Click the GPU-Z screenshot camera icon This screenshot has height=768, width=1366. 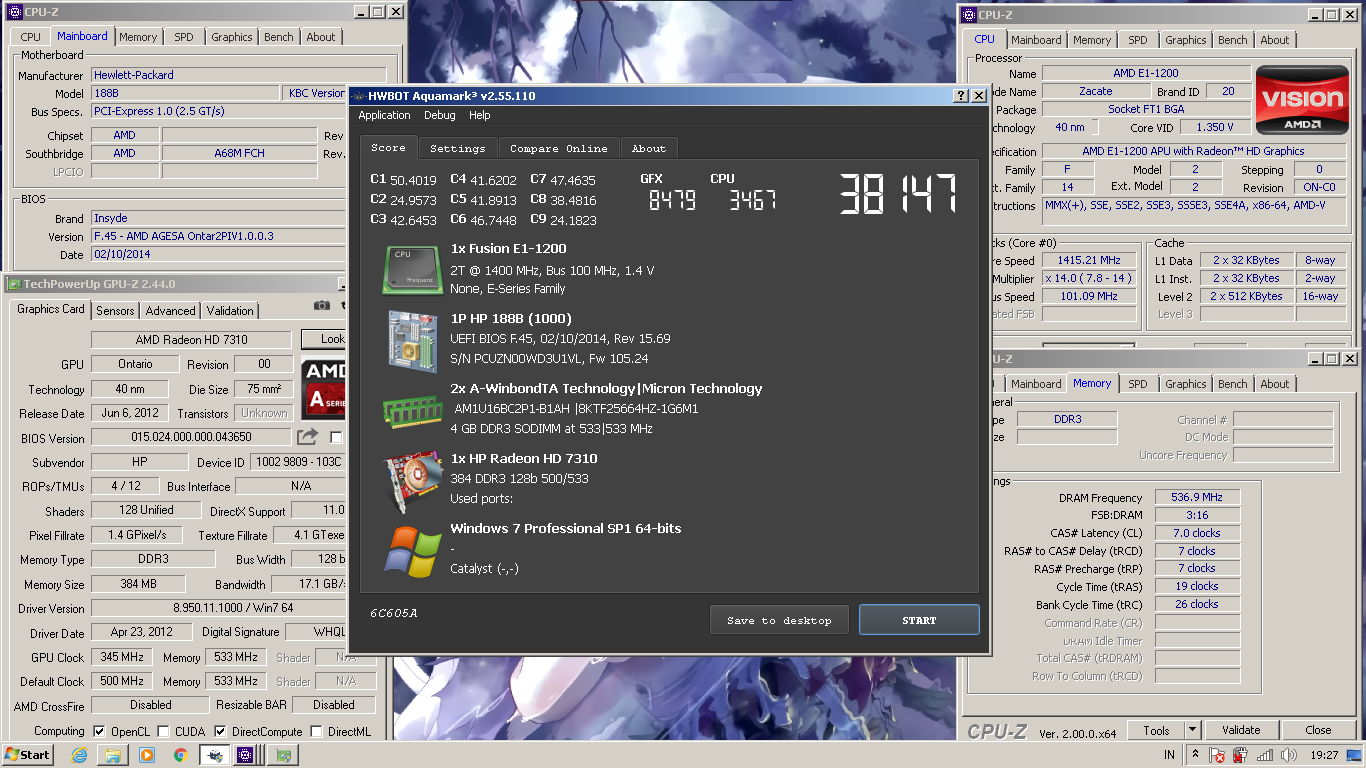[x=322, y=306]
